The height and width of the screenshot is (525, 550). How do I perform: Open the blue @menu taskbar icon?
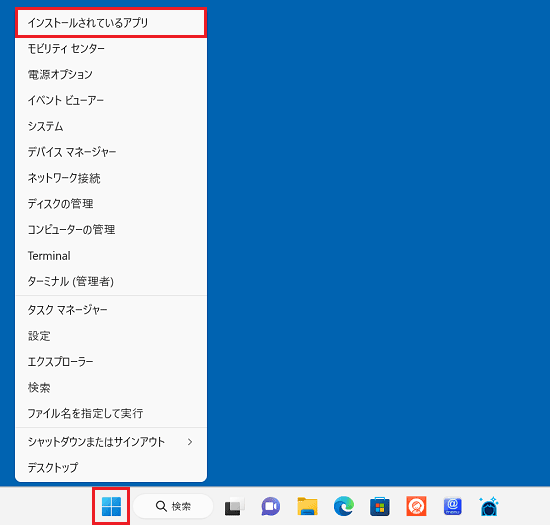coord(452,506)
